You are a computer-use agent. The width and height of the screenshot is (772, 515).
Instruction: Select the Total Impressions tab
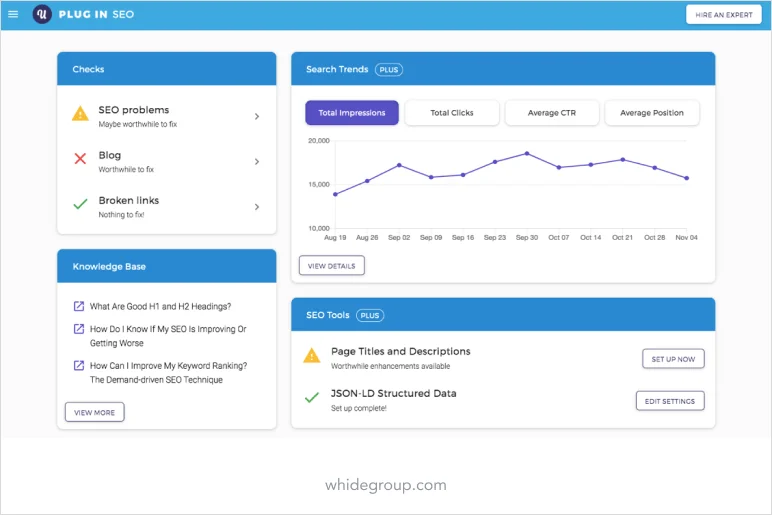[x=352, y=113]
